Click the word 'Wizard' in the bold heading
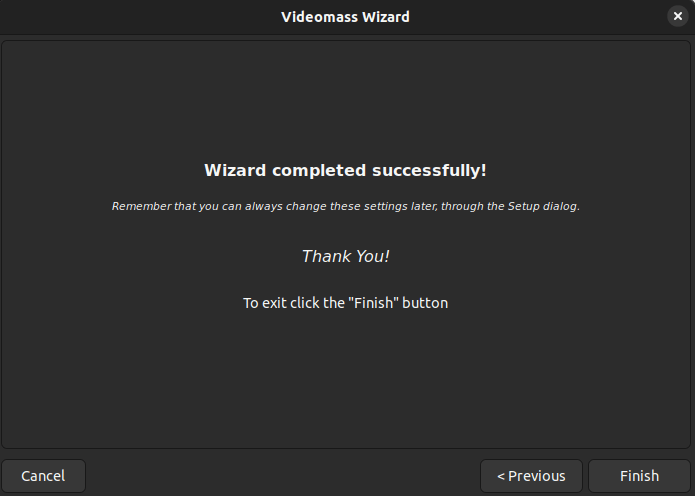This screenshot has width=695, height=496. click(x=235, y=170)
